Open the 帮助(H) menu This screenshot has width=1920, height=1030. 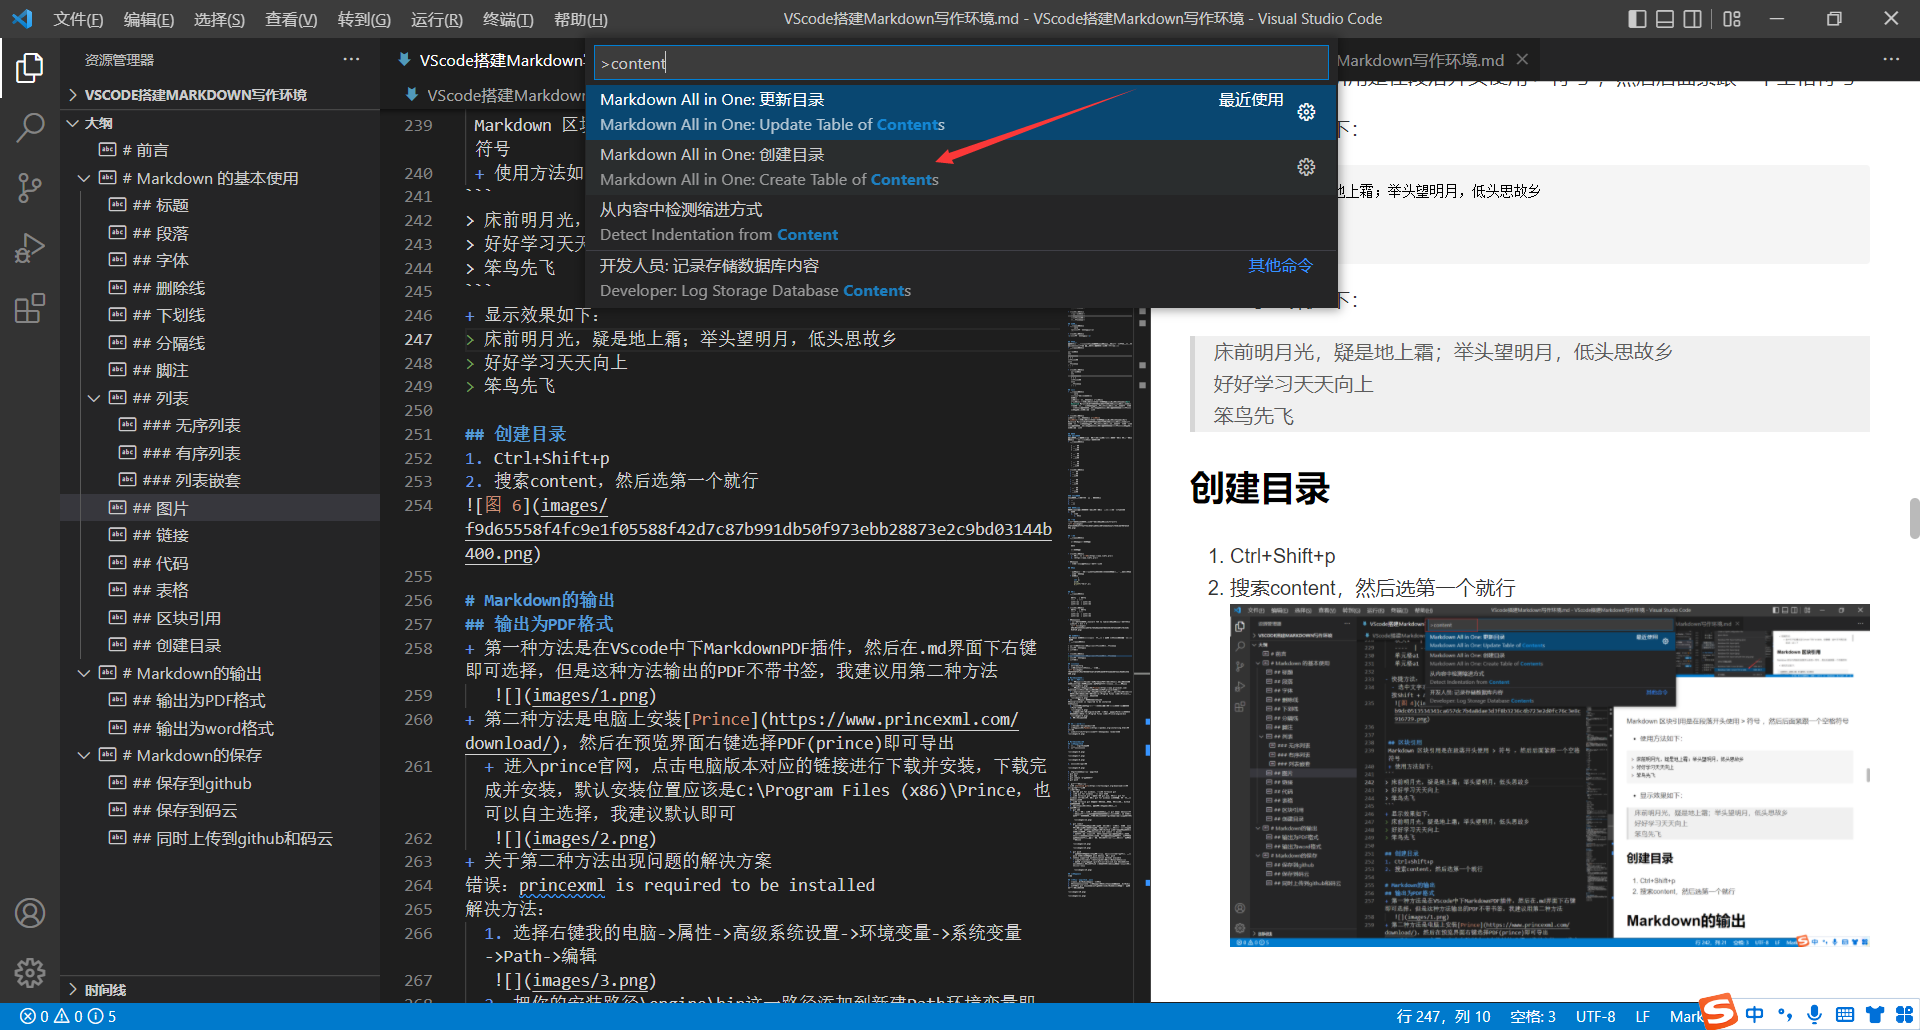tap(580, 19)
